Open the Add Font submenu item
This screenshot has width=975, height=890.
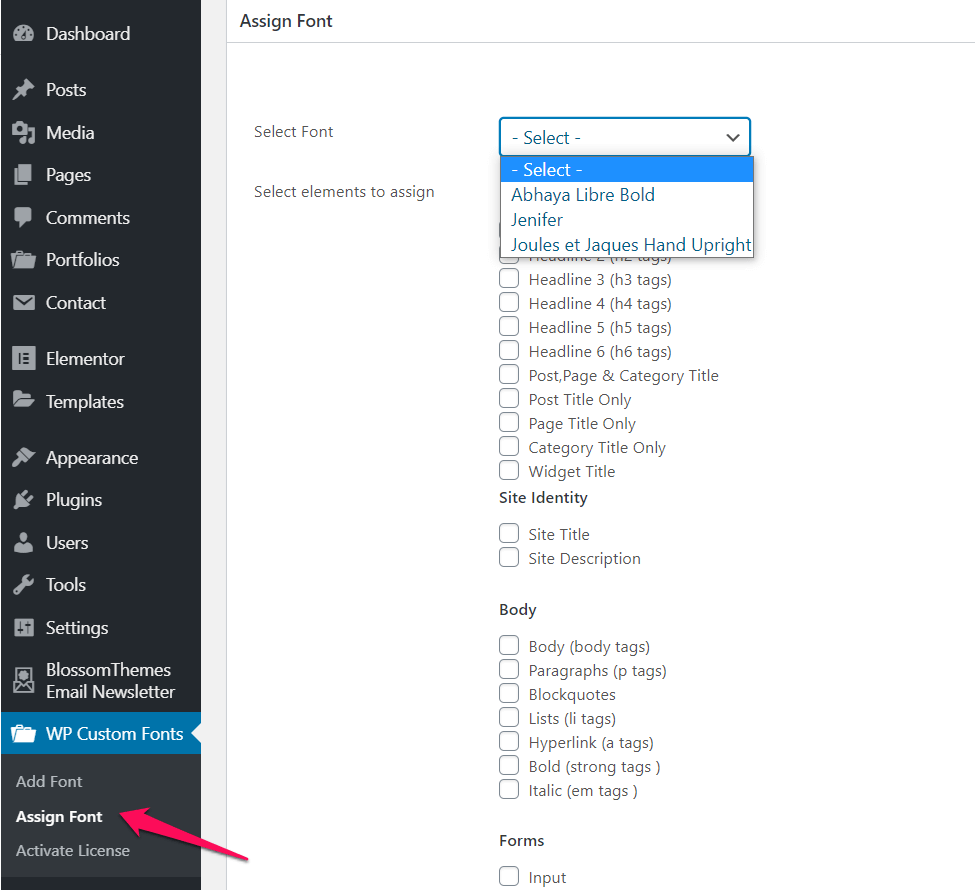click(49, 782)
